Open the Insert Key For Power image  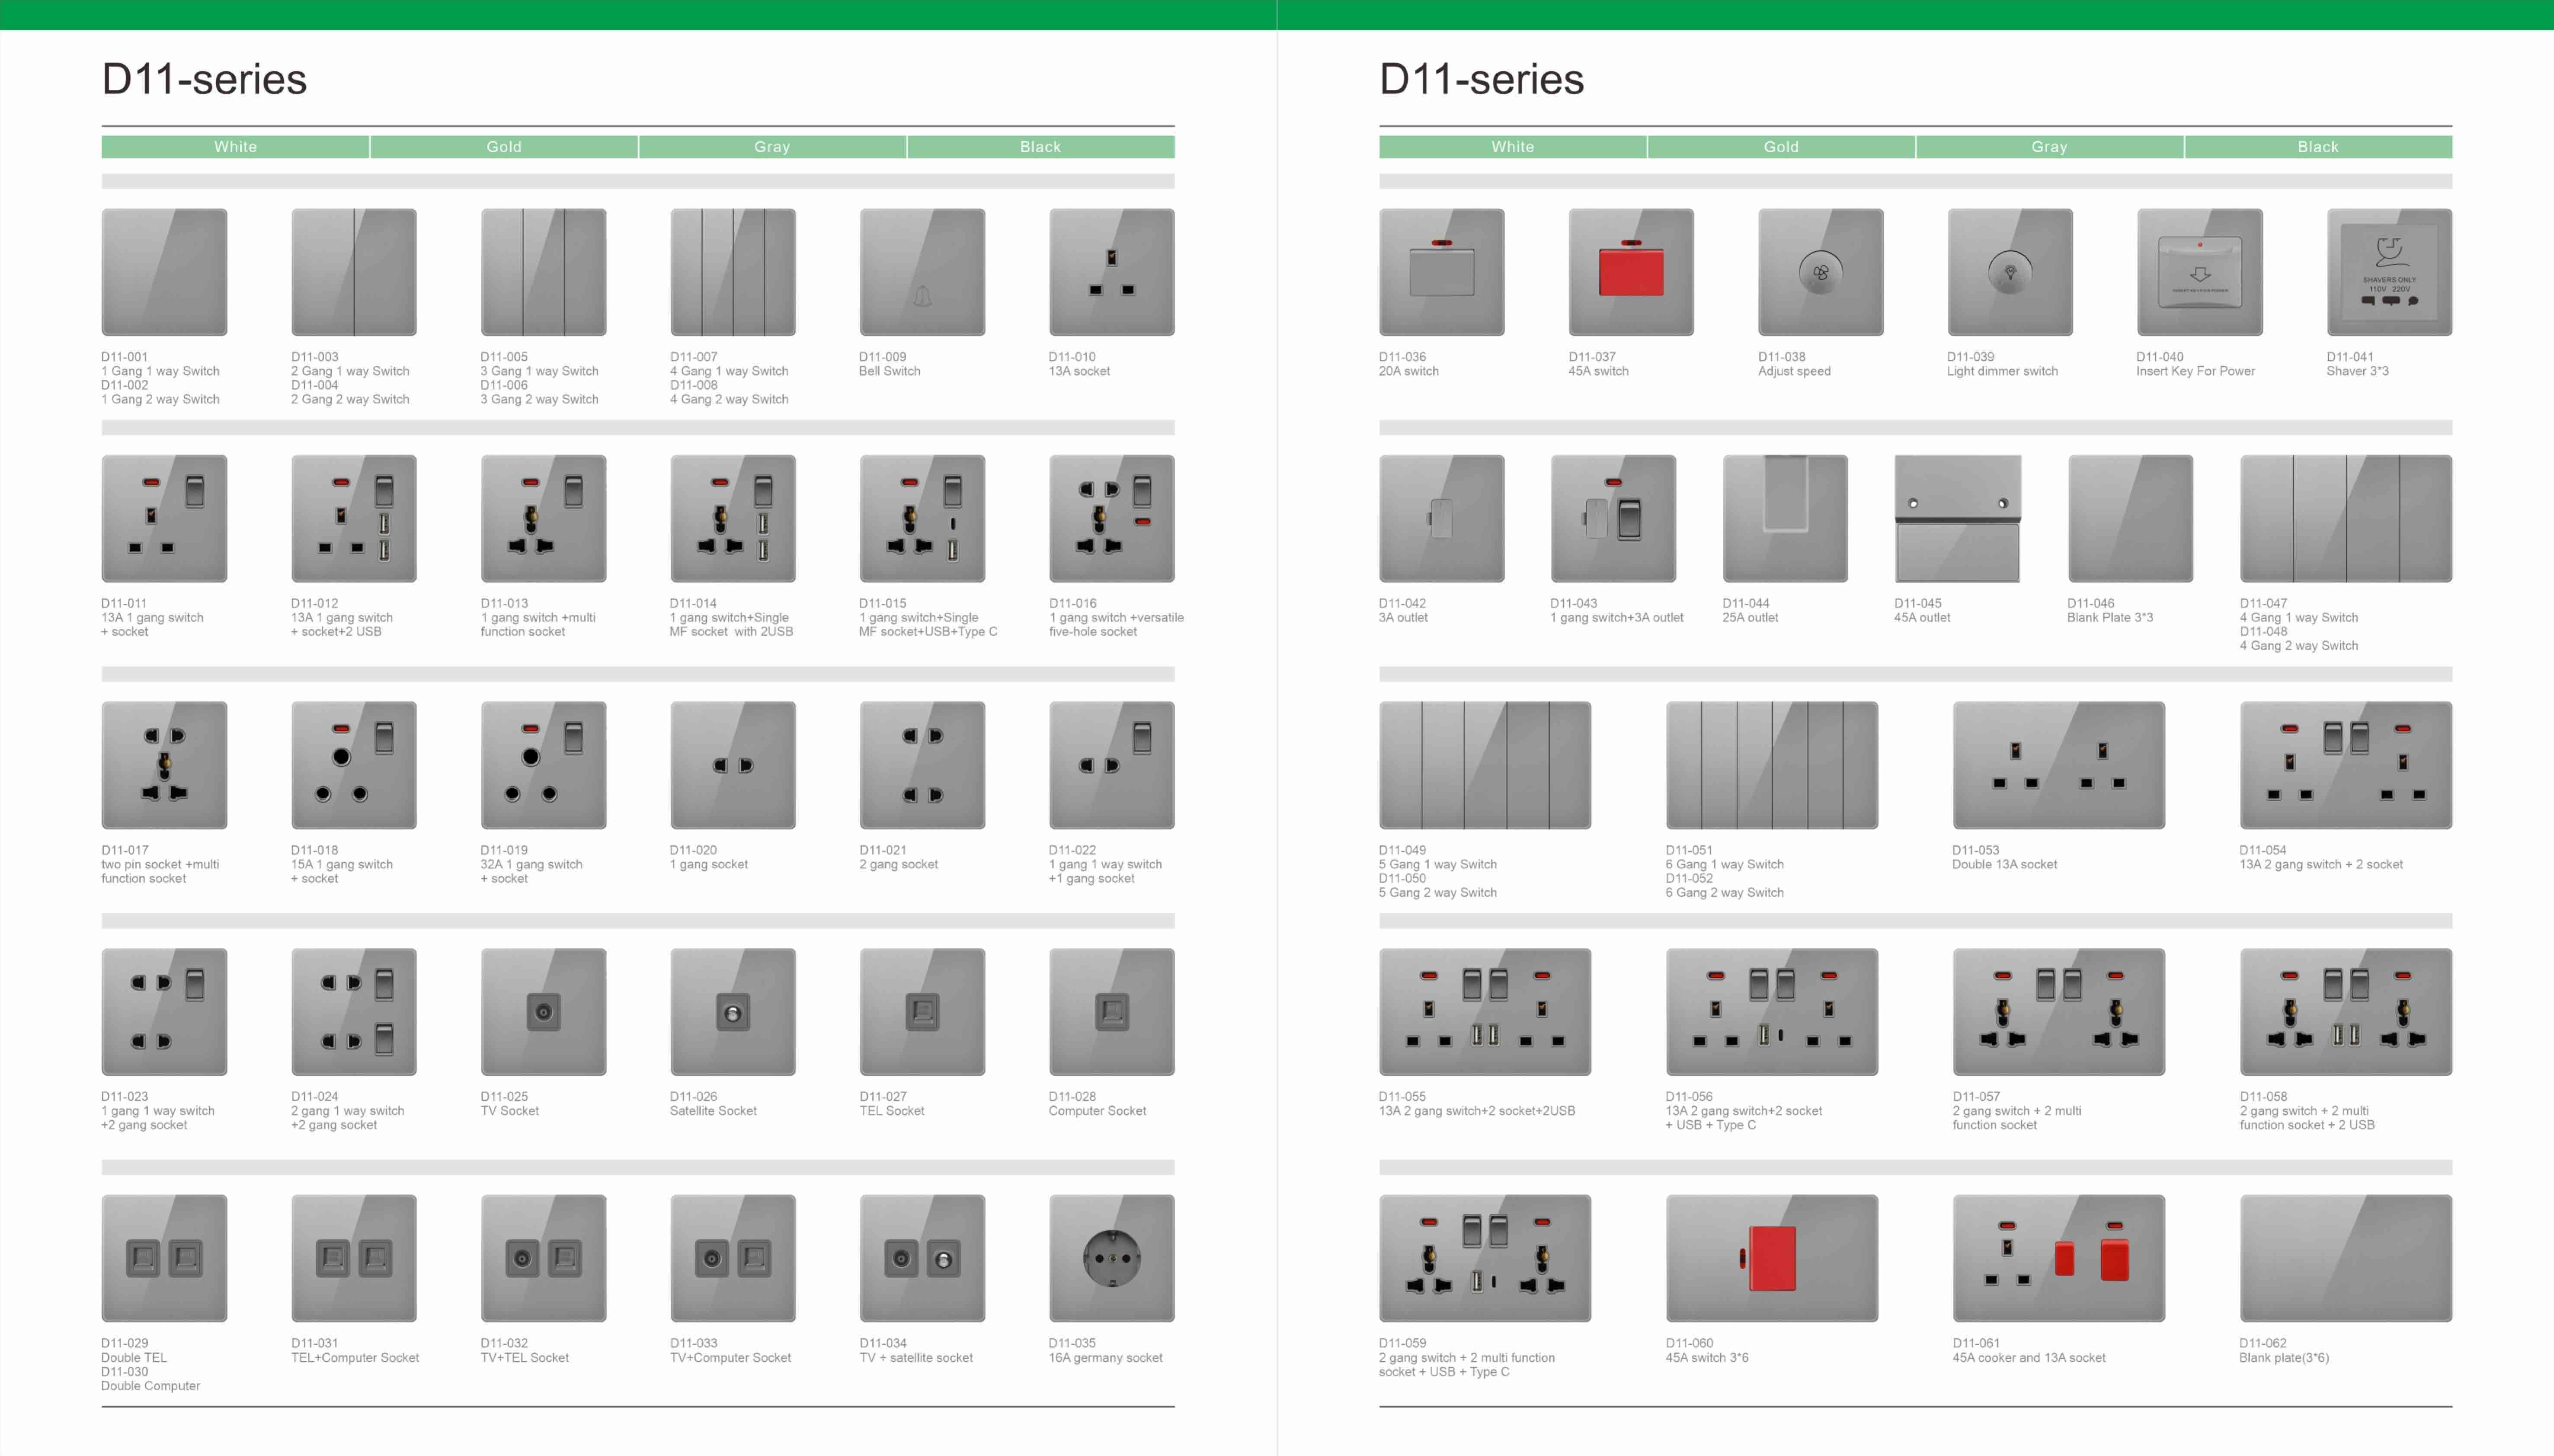point(2200,272)
